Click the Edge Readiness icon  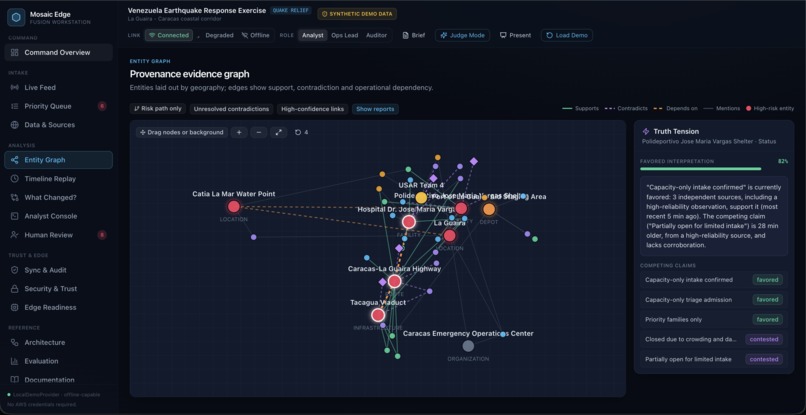point(14,308)
